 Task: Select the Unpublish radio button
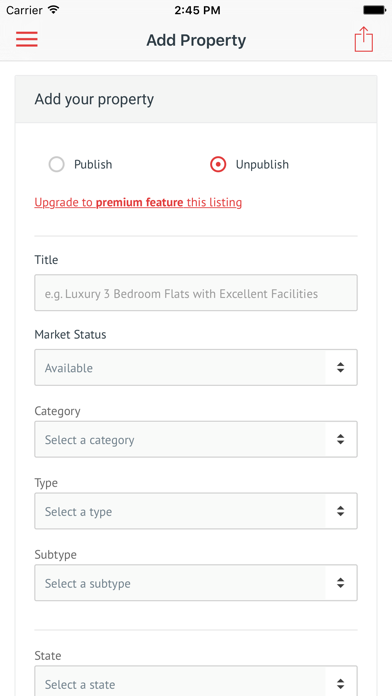tap(218, 164)
